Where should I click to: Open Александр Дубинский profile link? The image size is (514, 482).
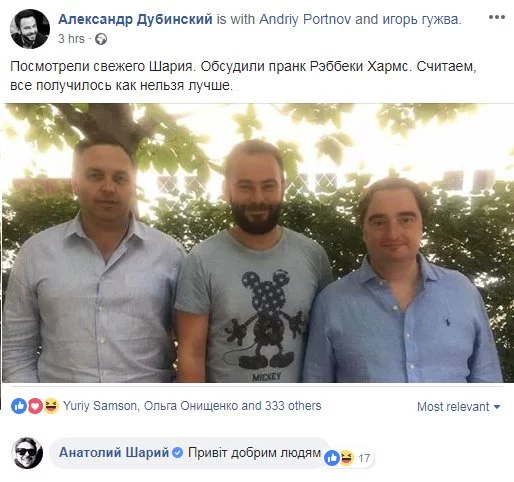pyautogui.click(x=135, y=19)
